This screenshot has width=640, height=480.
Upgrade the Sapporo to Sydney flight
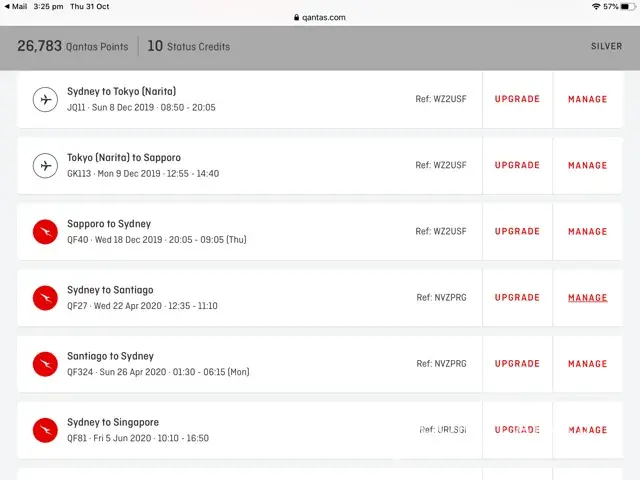point(517,232)
